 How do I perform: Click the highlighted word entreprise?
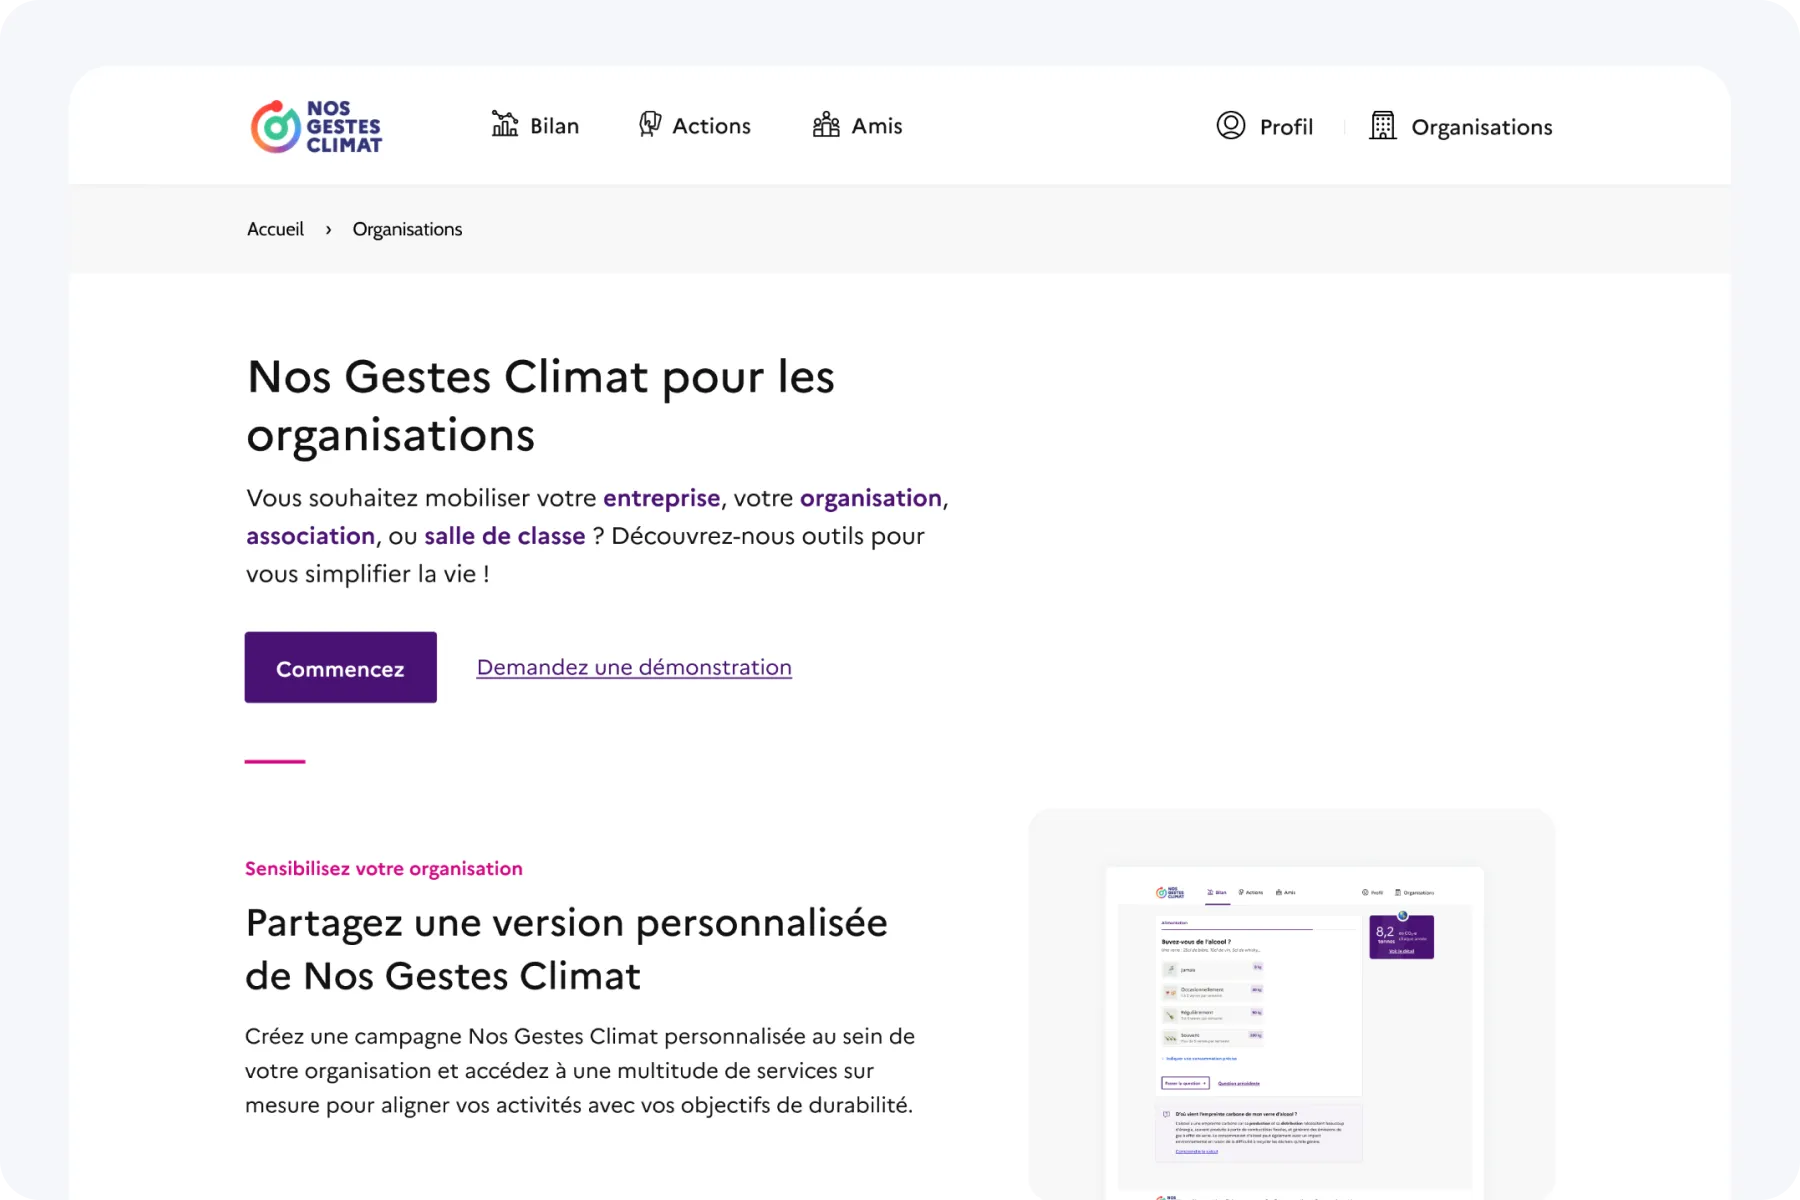pos(661,498)
